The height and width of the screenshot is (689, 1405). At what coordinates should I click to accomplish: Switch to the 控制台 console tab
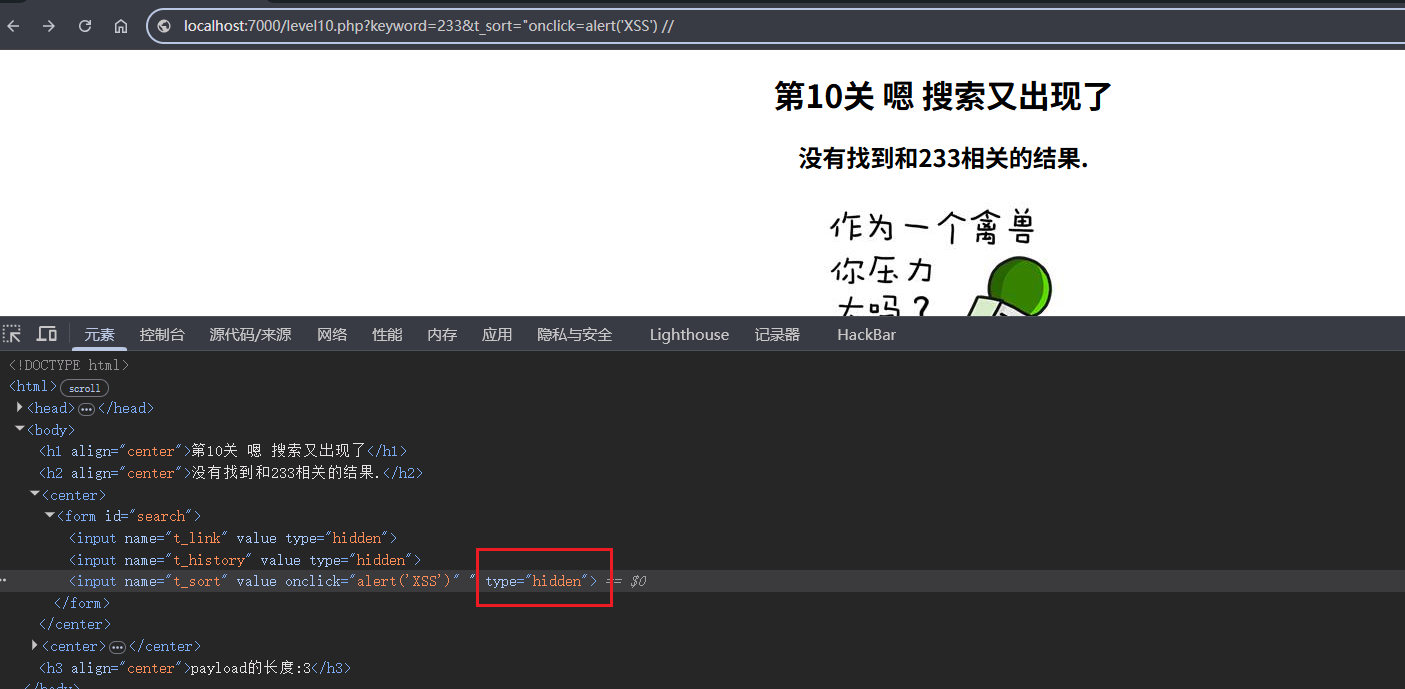[x=162, y=334]
